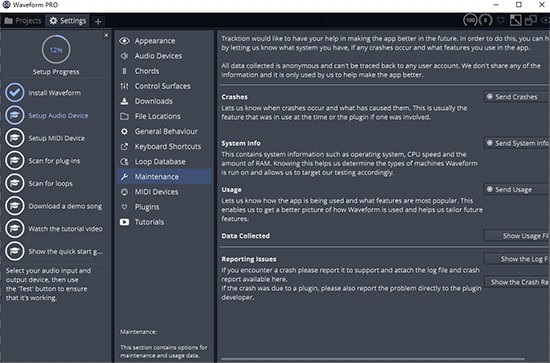Click the Setup Audio Device link

(58, 115)
